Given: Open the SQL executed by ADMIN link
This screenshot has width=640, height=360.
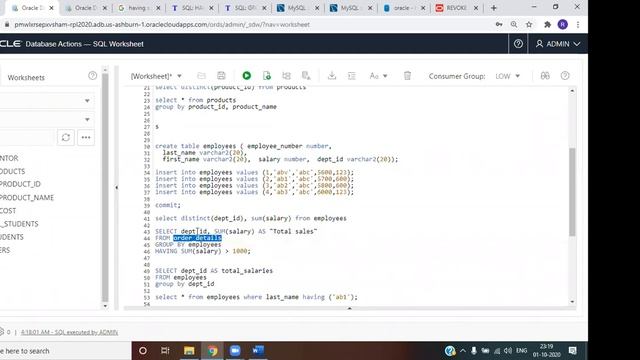Looking at the screenshot, I should [69, 332].
